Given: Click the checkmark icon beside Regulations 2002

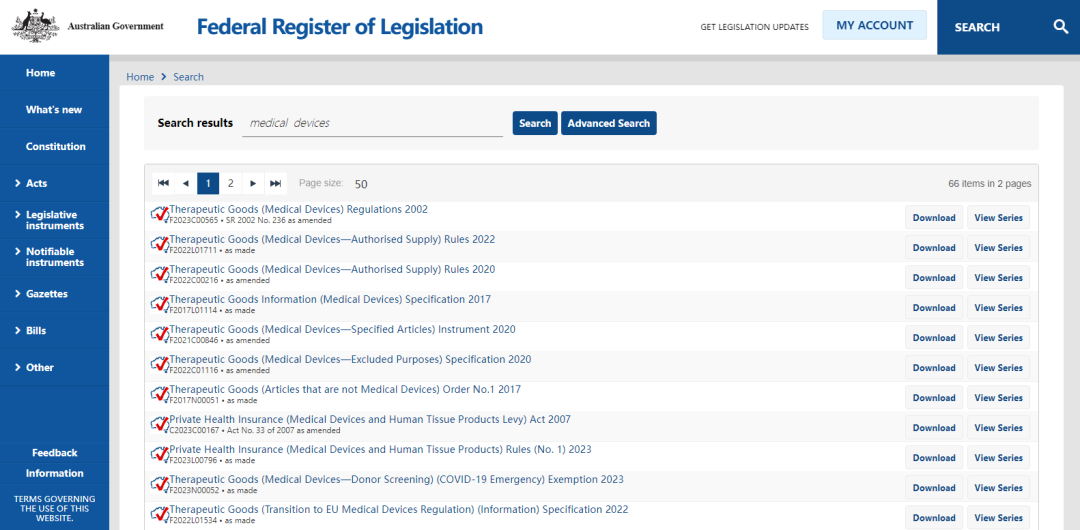Looking at the screenshot, I should coord(159,214).
